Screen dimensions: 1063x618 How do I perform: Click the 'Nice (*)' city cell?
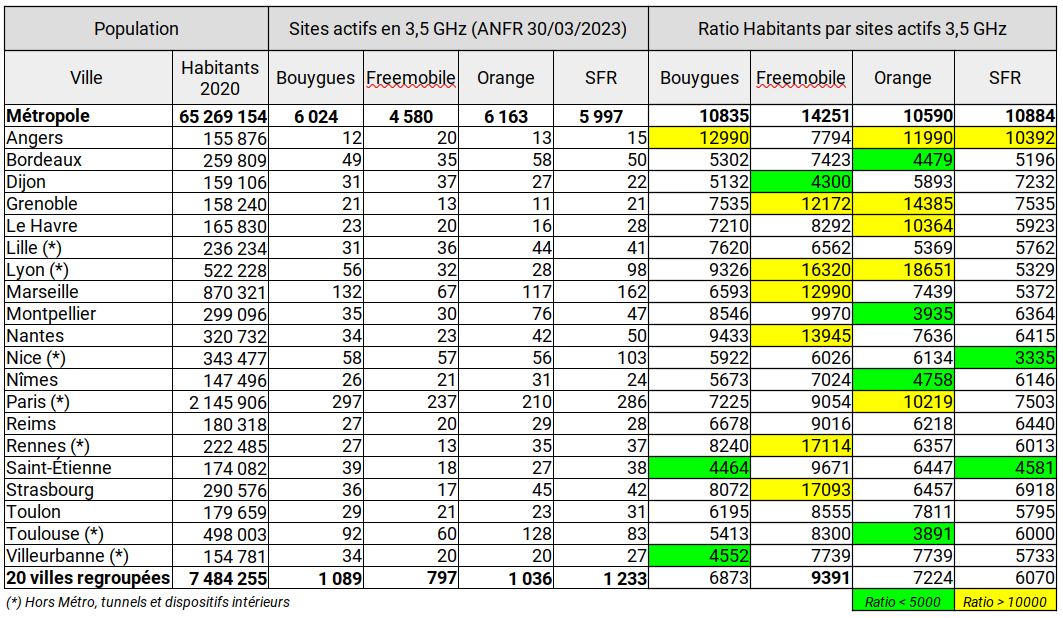pyautogui.click(x=89, y=358)
